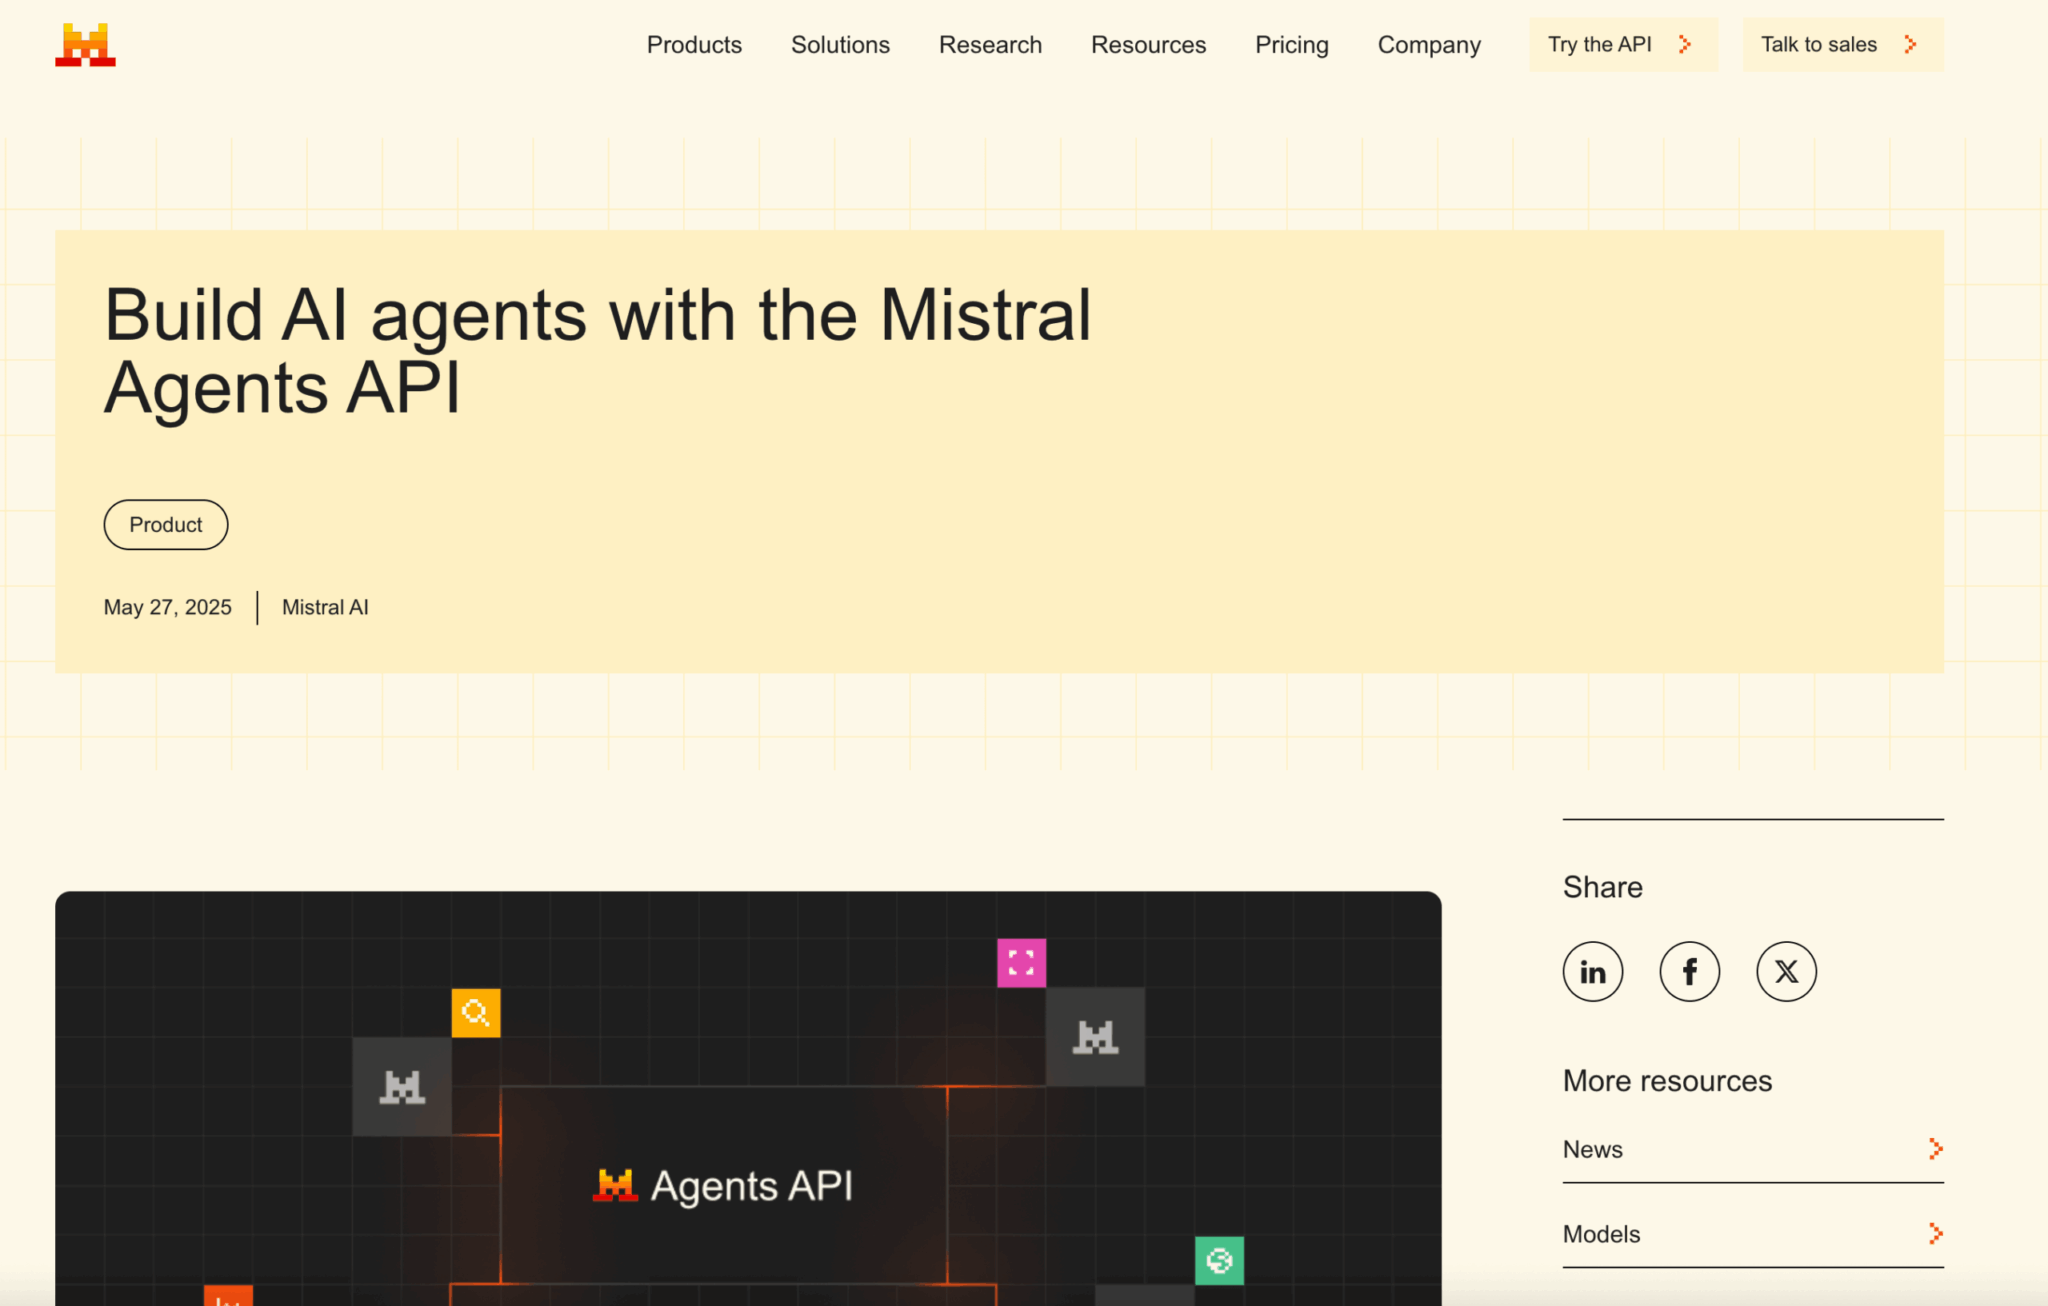The height and width of the screenshot is (1306, 2048).
Task: Open the Products dropdown
Action: (694, 45)
